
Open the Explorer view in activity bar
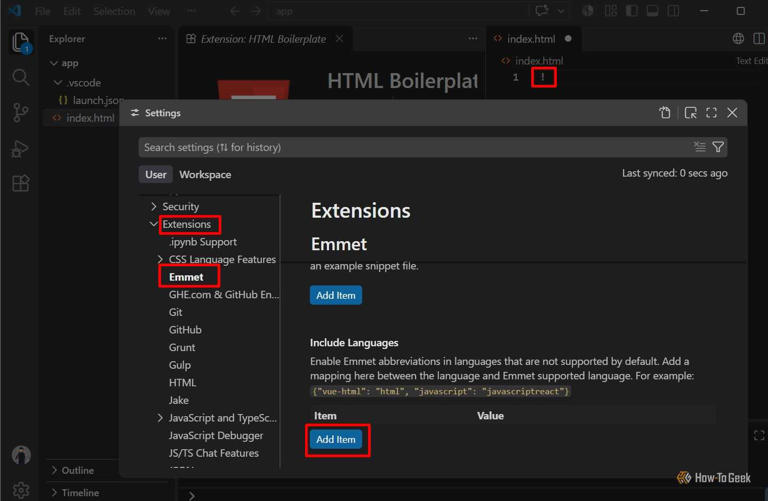click(21, 42)
